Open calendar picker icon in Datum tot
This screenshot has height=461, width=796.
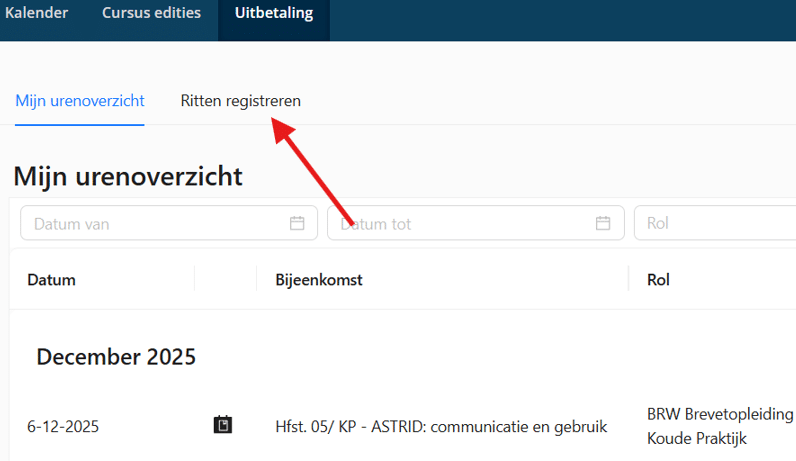point(603,223)
